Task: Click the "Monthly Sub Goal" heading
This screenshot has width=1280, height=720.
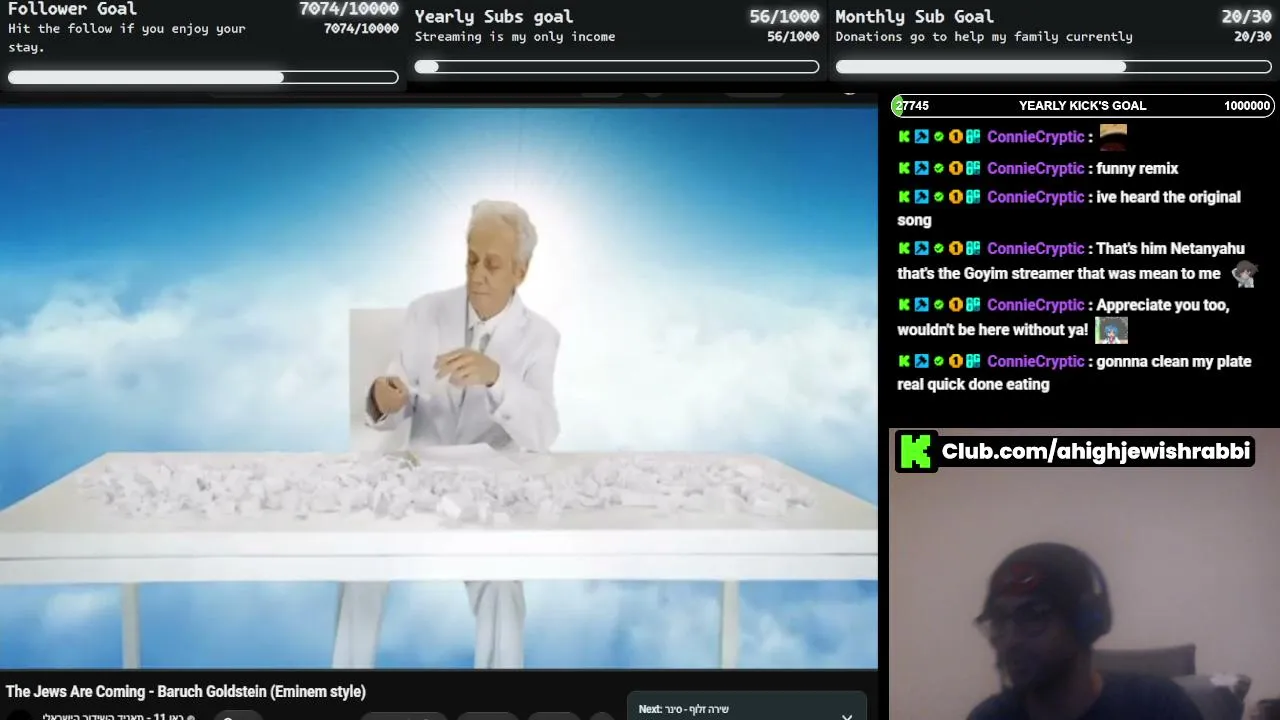Action: pos(915,17)
